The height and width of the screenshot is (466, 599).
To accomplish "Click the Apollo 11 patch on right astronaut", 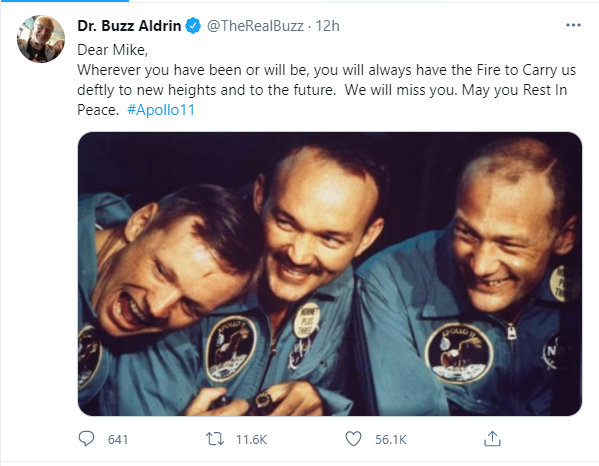I will pyautogui.click(x=459, y=353).
